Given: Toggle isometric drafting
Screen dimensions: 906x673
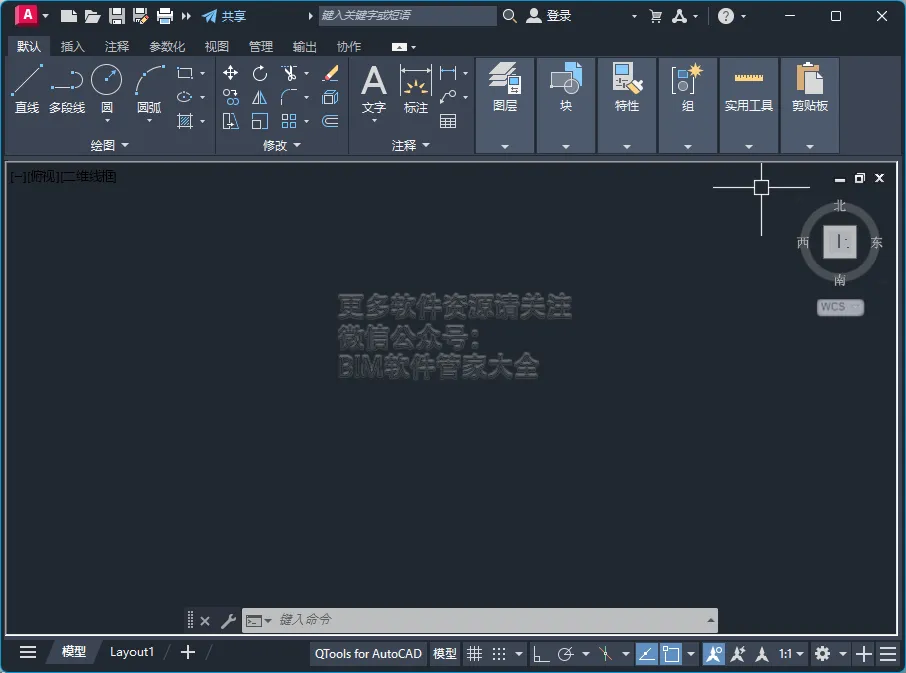Looking at the screenshot, I should 606,654.
